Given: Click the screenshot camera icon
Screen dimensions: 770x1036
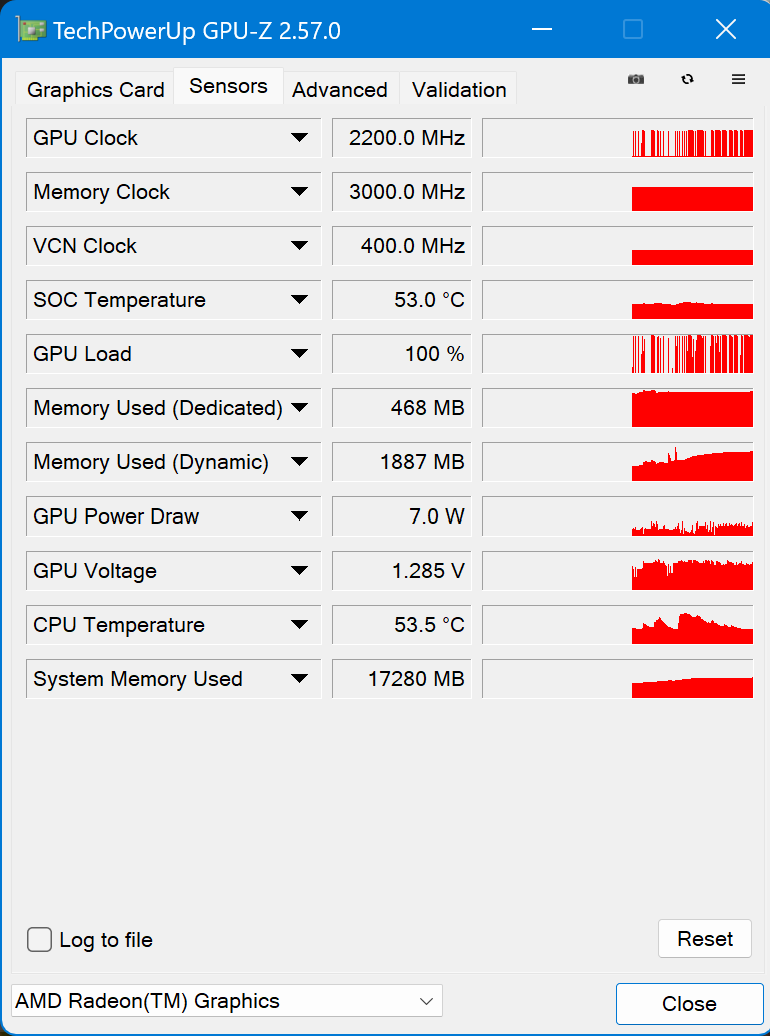Looking at the screenshot, I should point(635,79).
